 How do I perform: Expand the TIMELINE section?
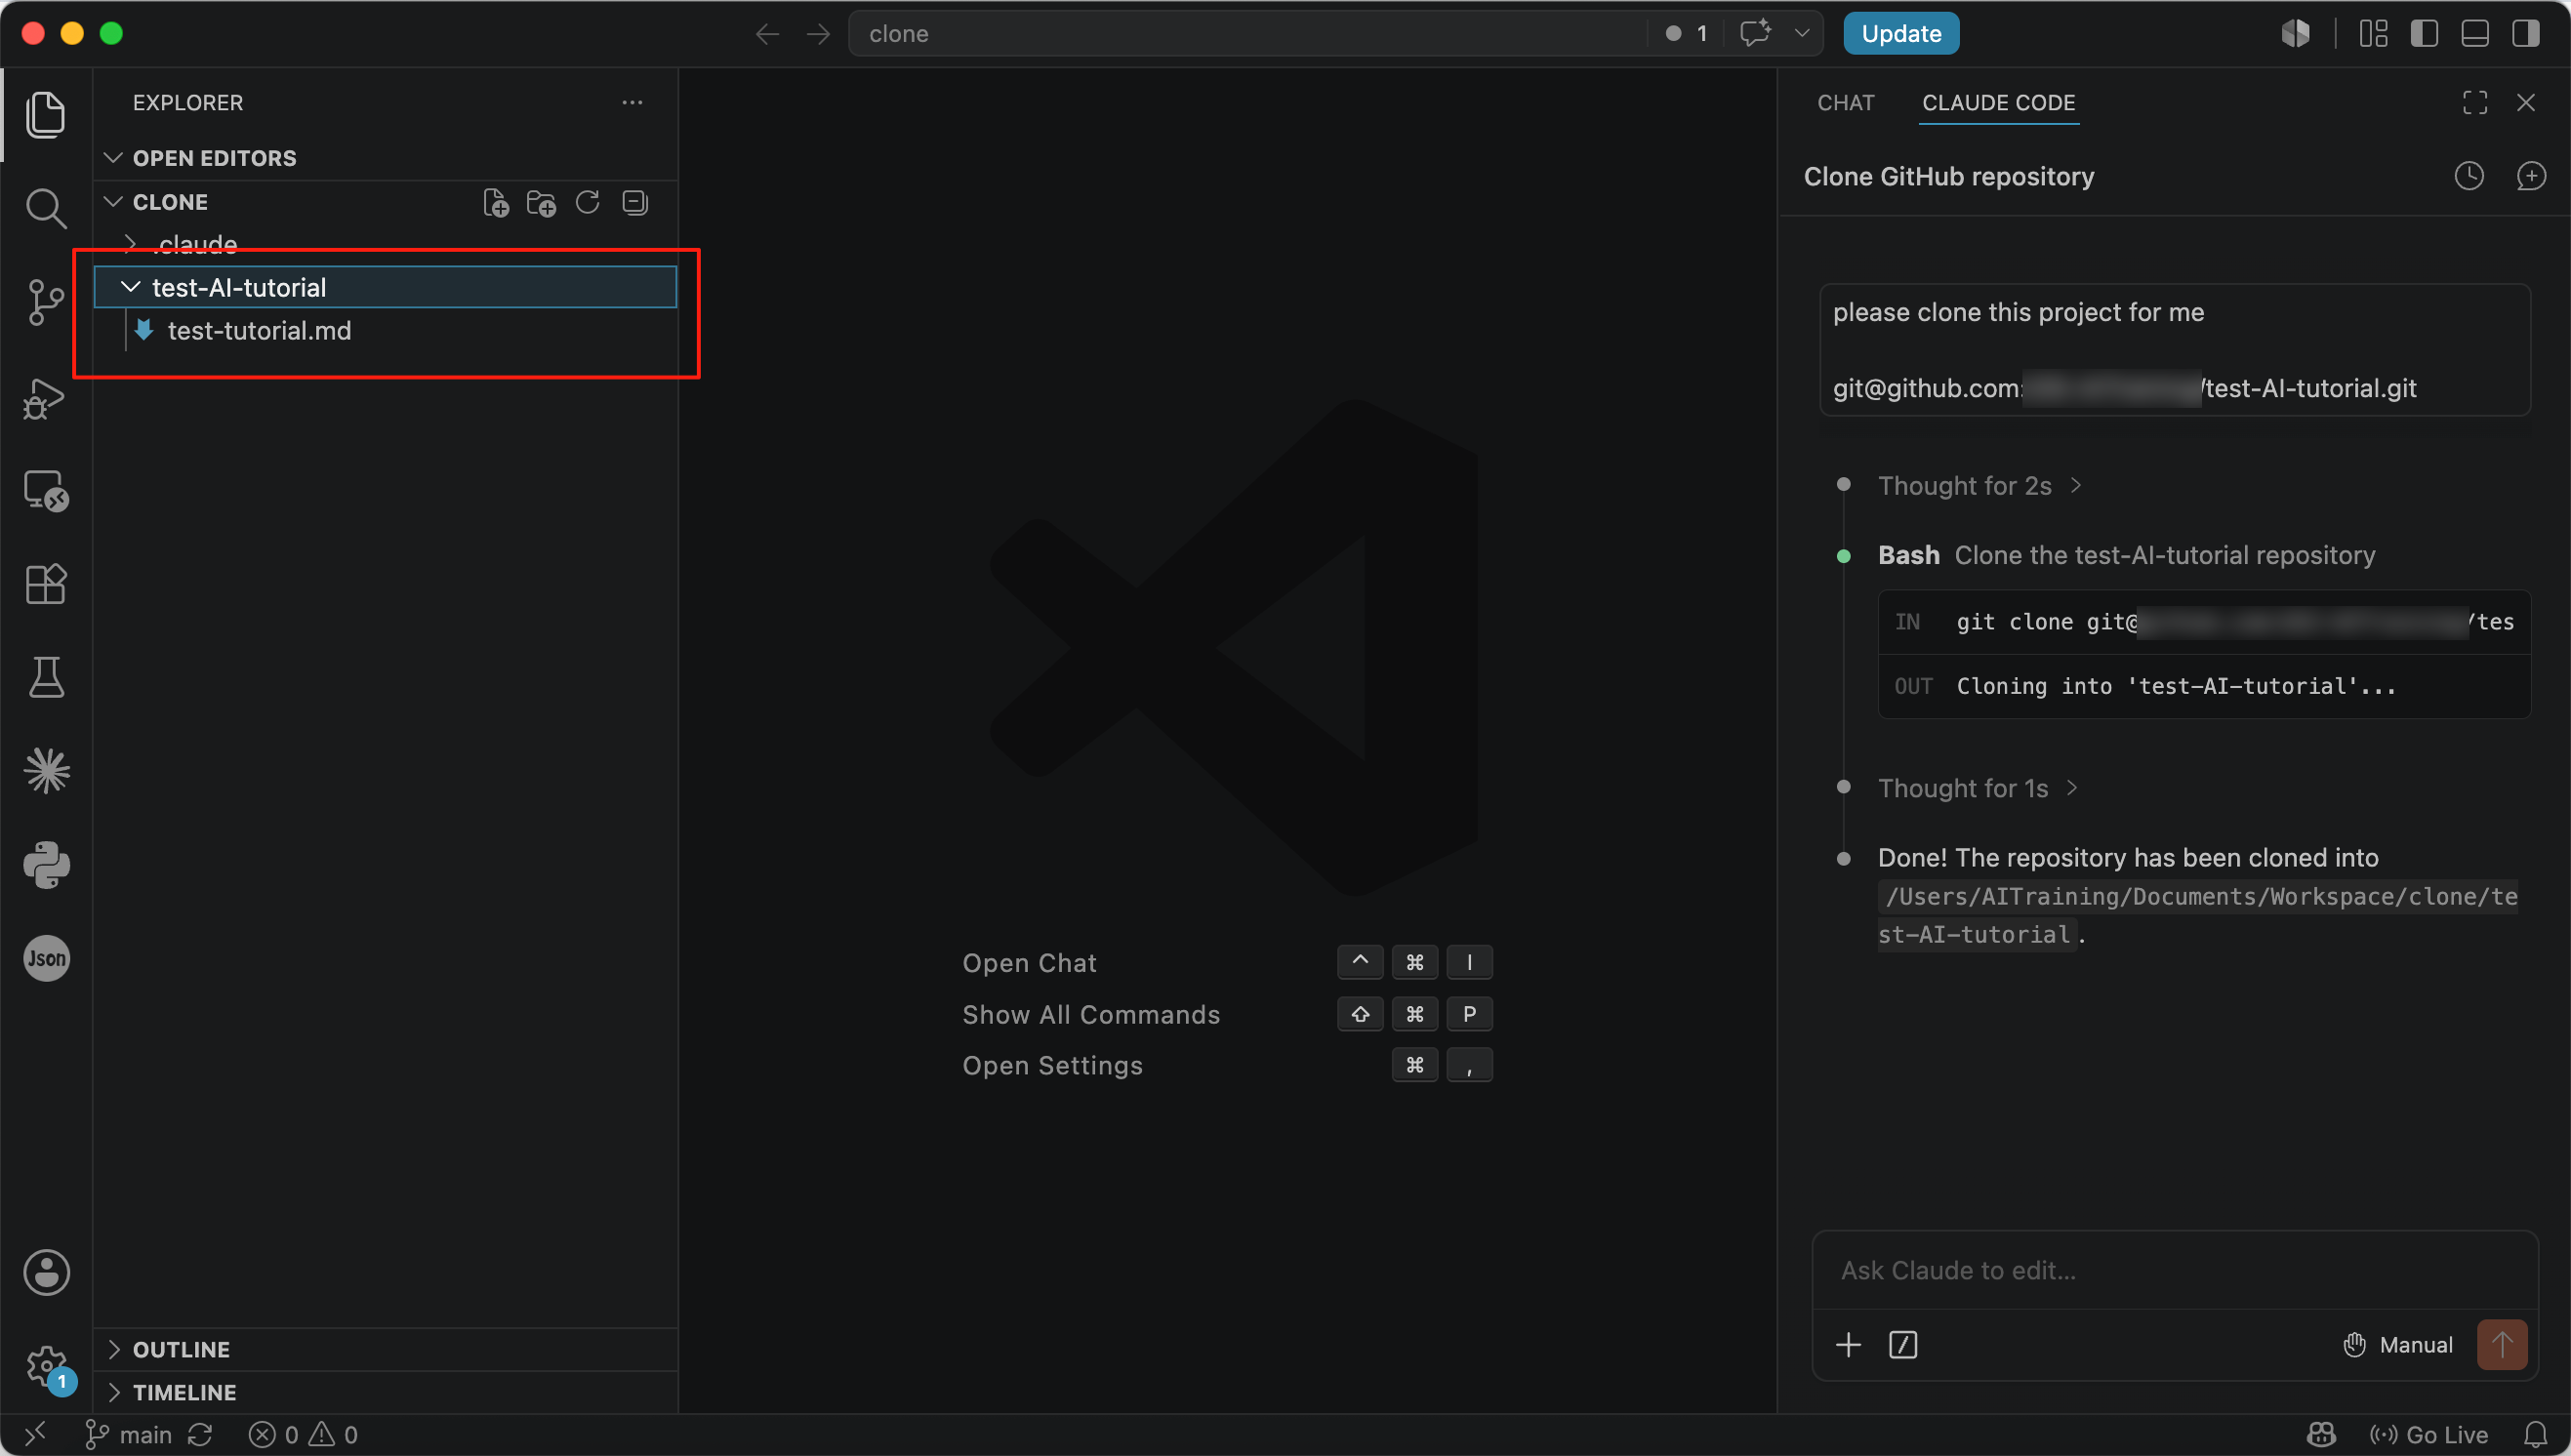click(x=386, y=1392)
